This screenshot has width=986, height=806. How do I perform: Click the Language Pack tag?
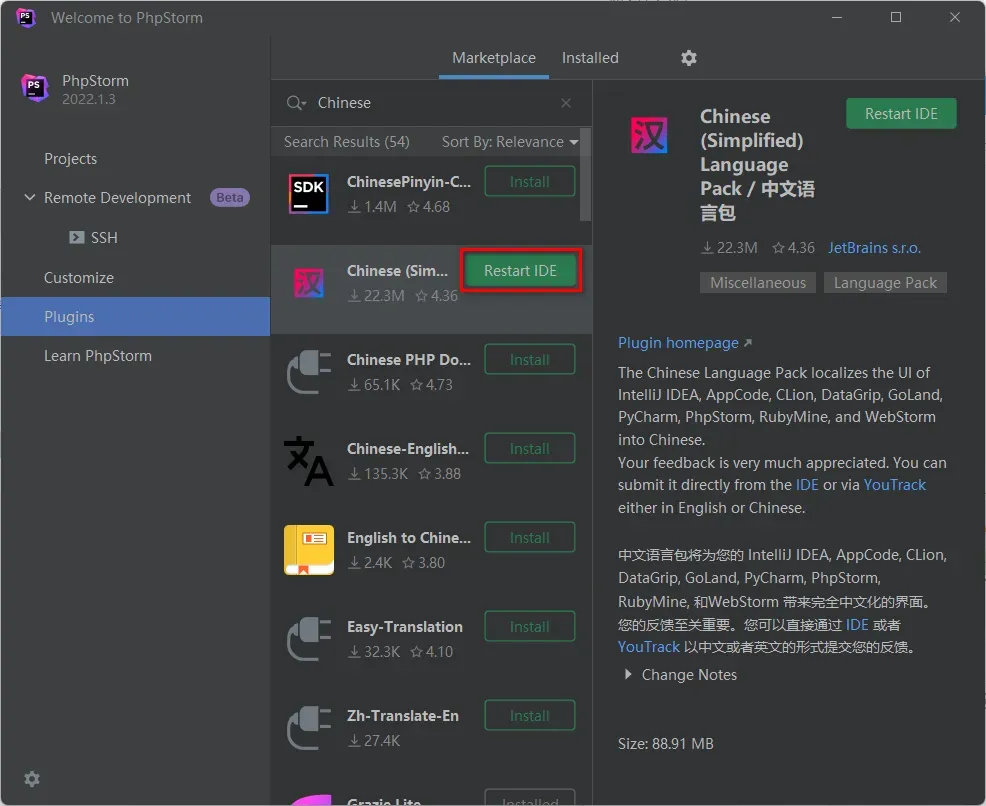tap(885, 283)
